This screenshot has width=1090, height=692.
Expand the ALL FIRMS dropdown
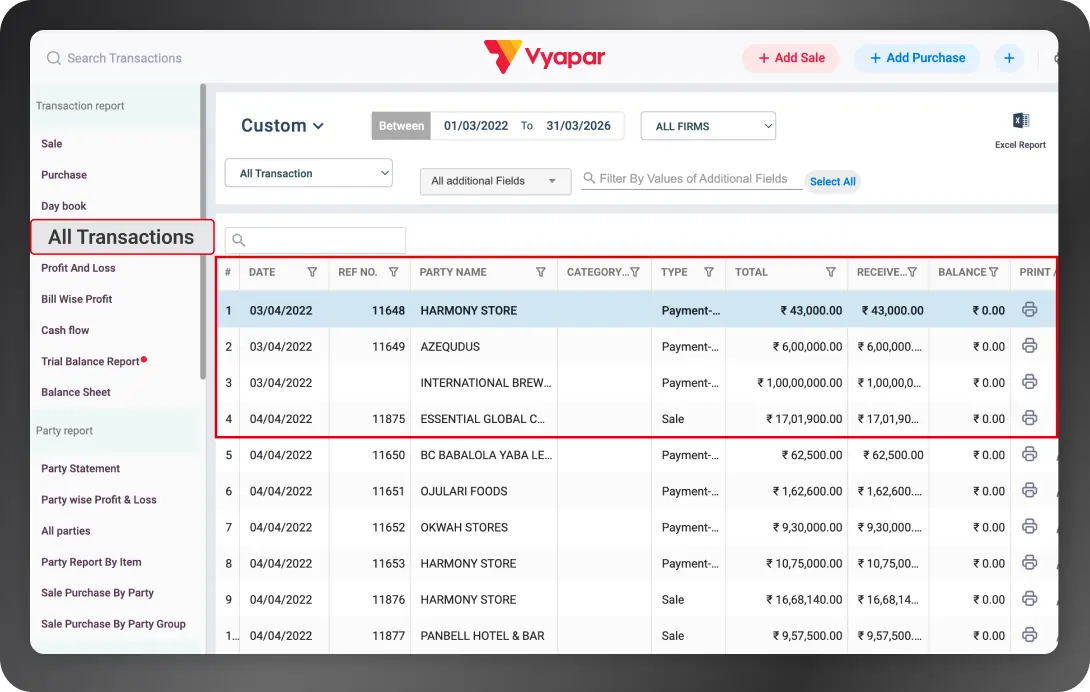[x=708, y=126]
